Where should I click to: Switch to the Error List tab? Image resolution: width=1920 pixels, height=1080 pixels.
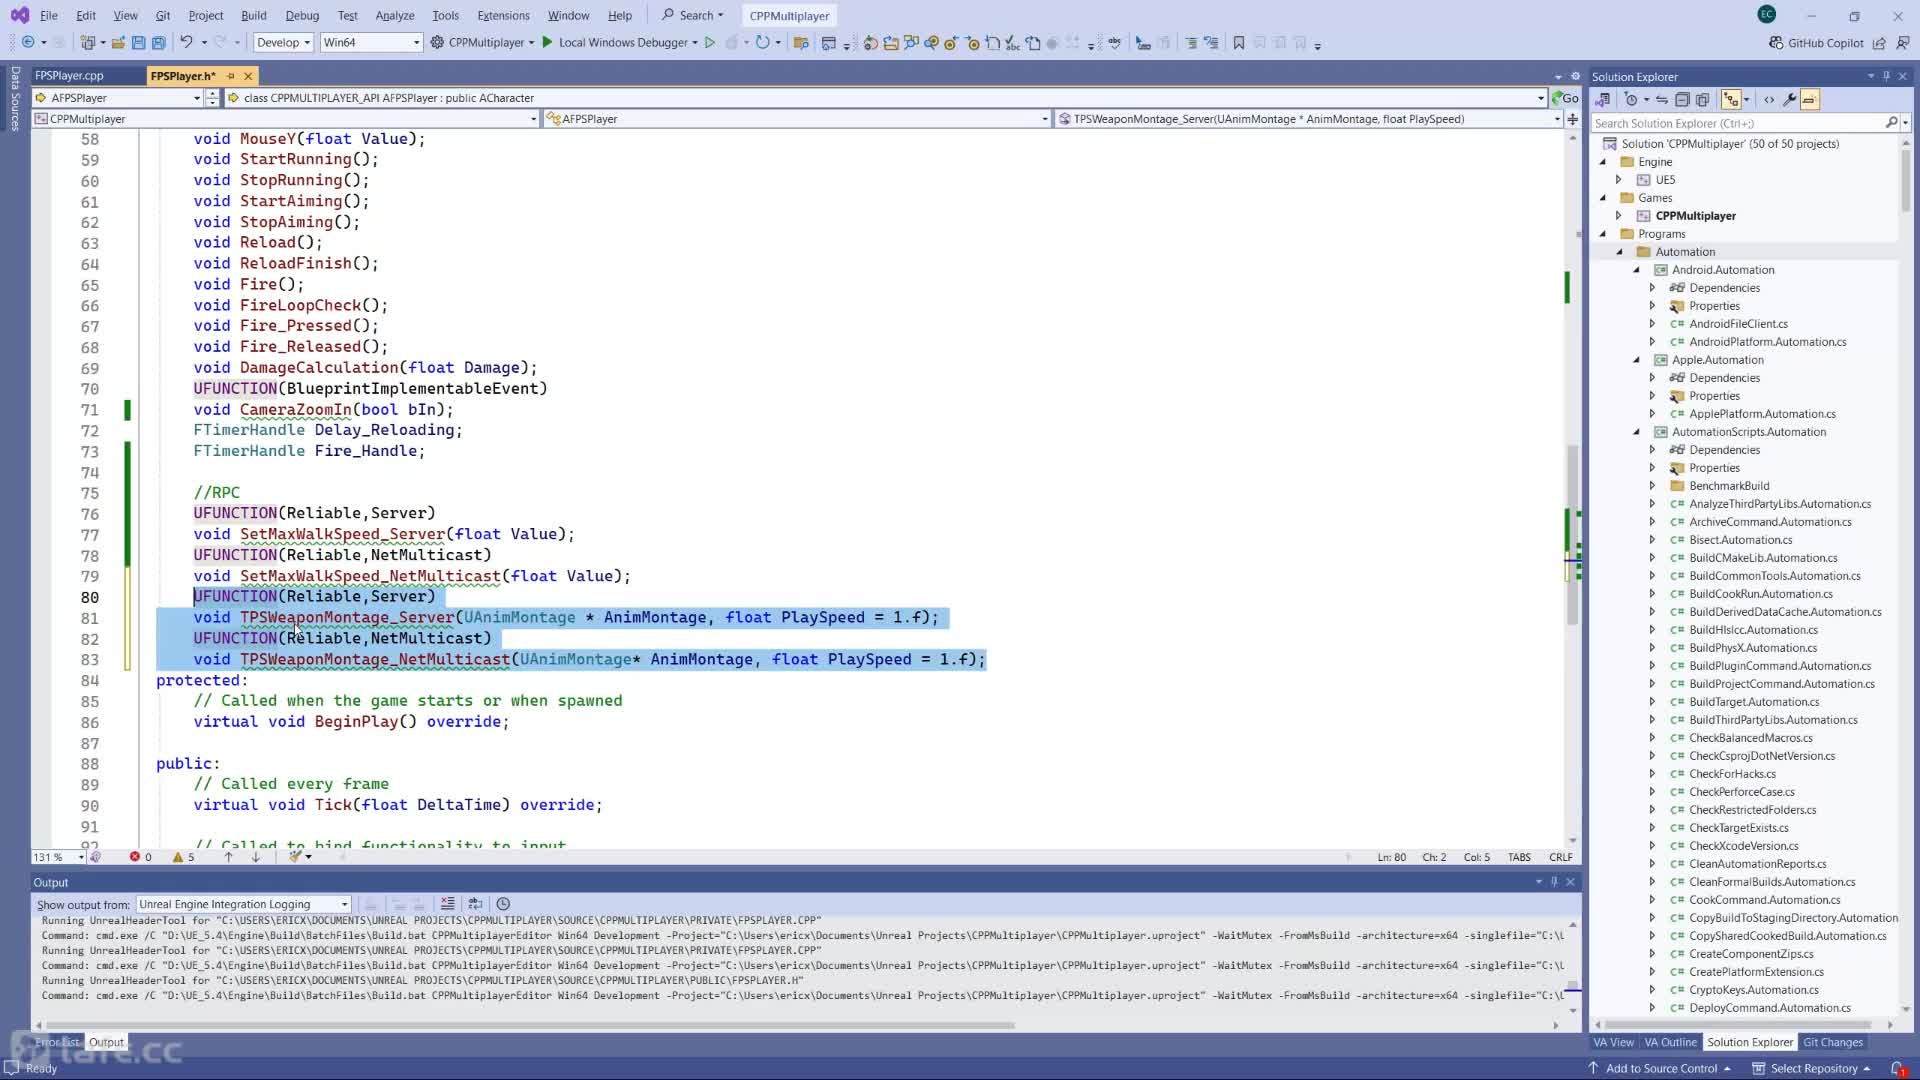coord(57,1042)
